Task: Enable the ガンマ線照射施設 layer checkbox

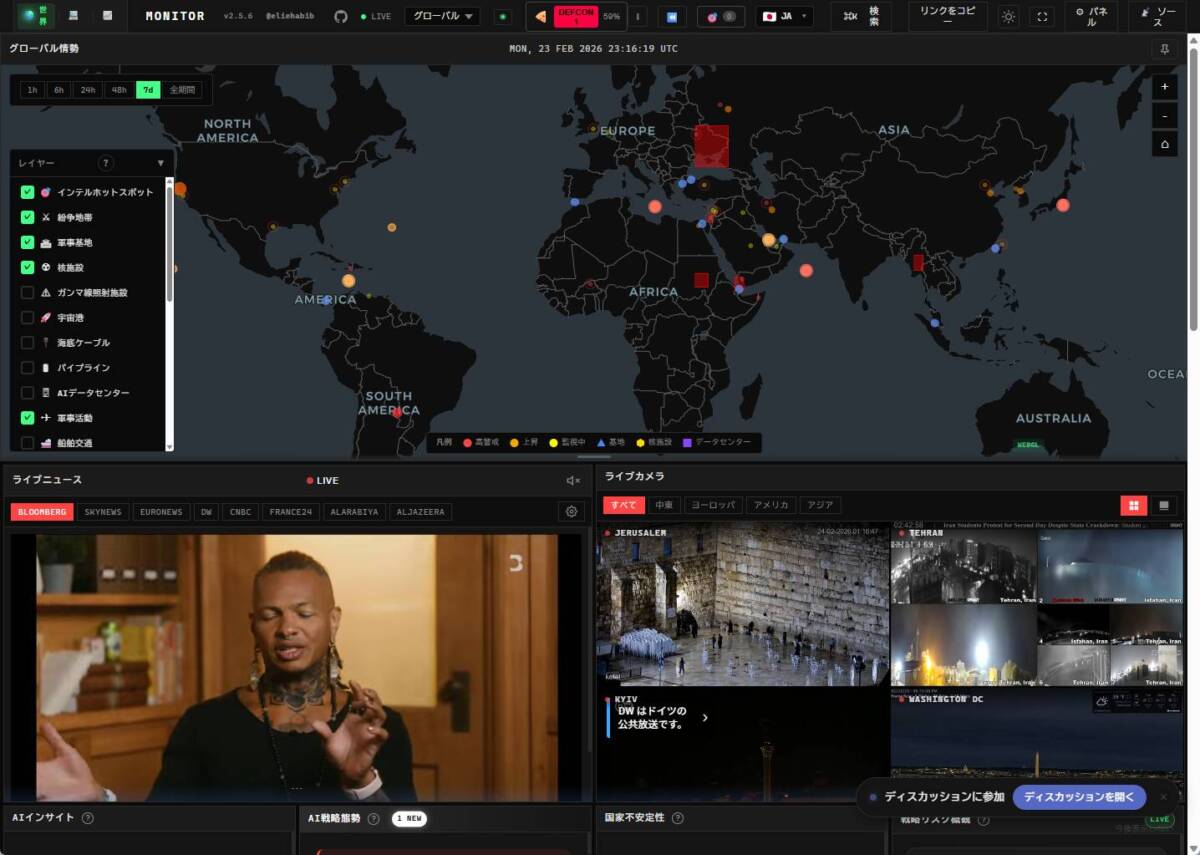Action: 27,292
